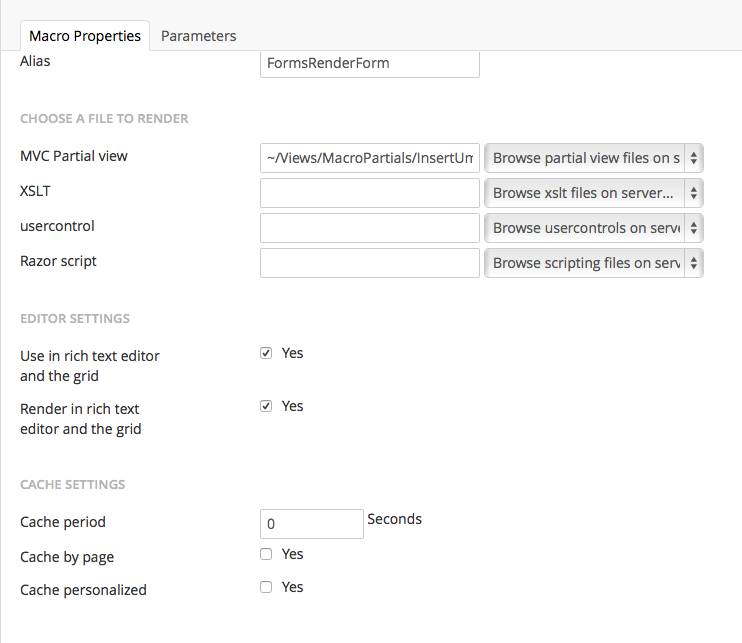Click the XSLT label
742x643 pixels.
click(x=35, y=191)
